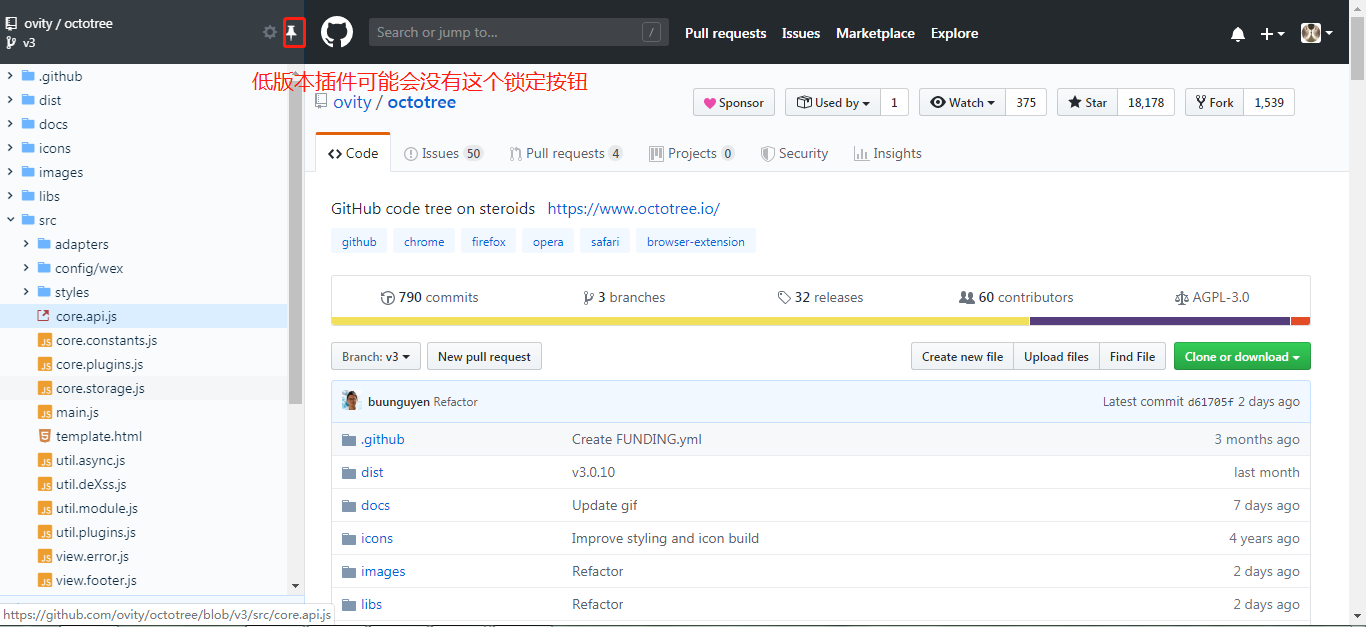Click New pull request button
The width and height of the screenshot is (1366, 627).
click(485, 356)
